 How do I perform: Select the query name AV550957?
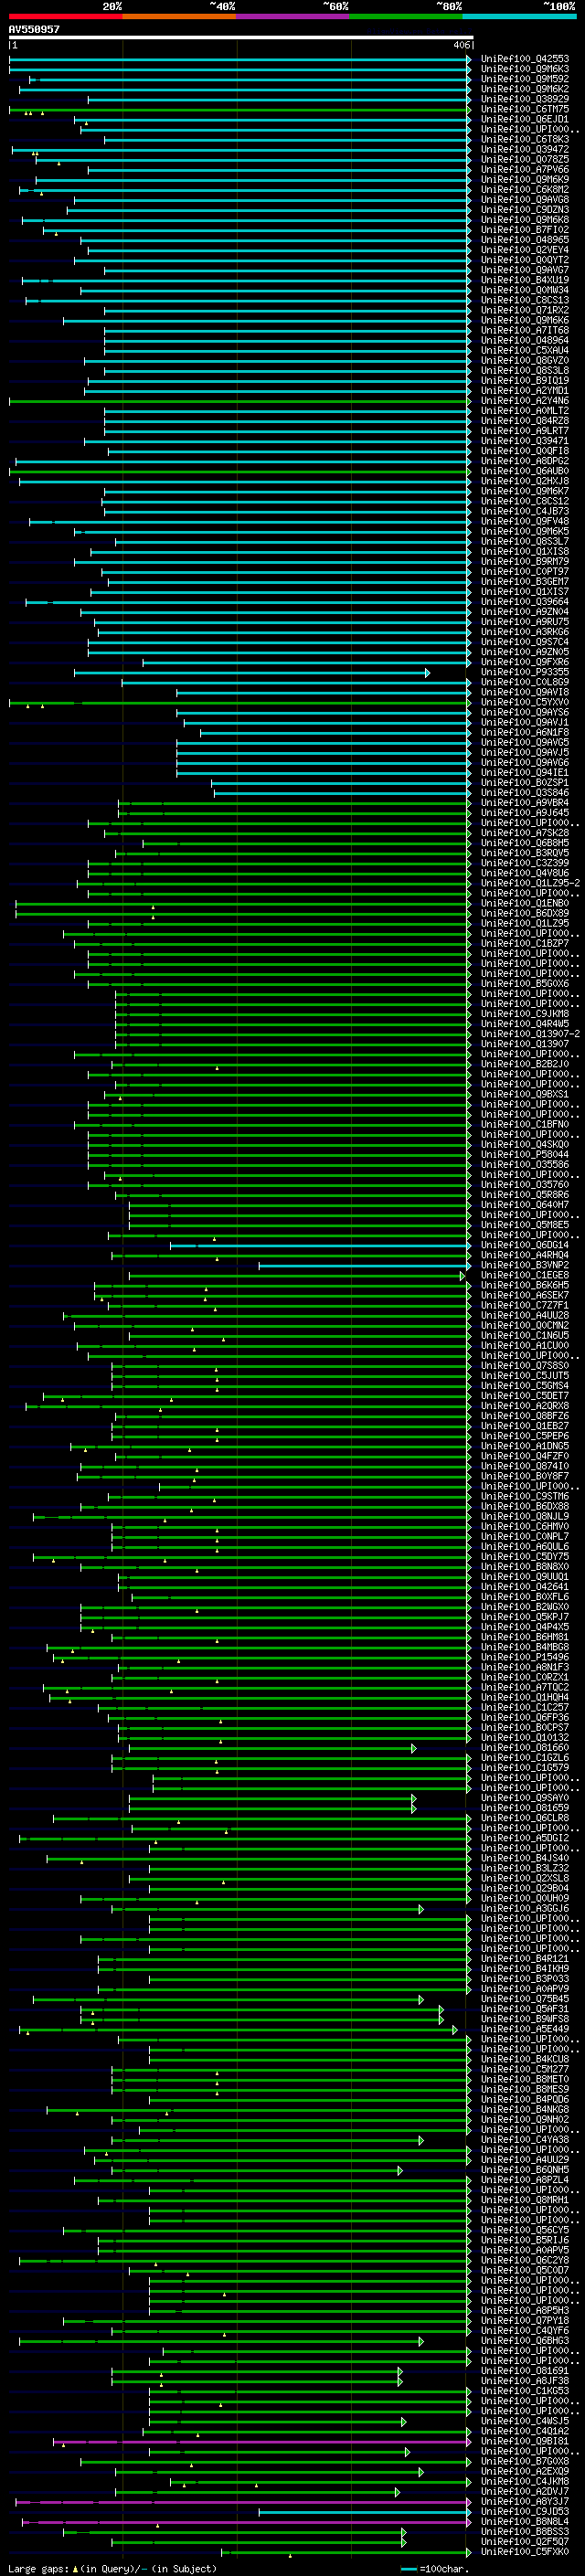tap(34, 29)
